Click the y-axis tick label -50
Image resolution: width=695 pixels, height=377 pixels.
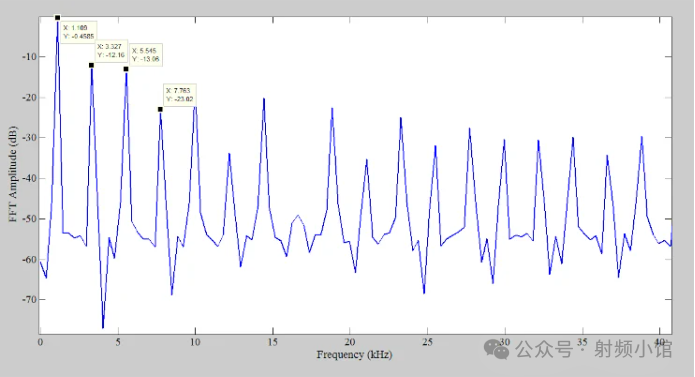29,219
